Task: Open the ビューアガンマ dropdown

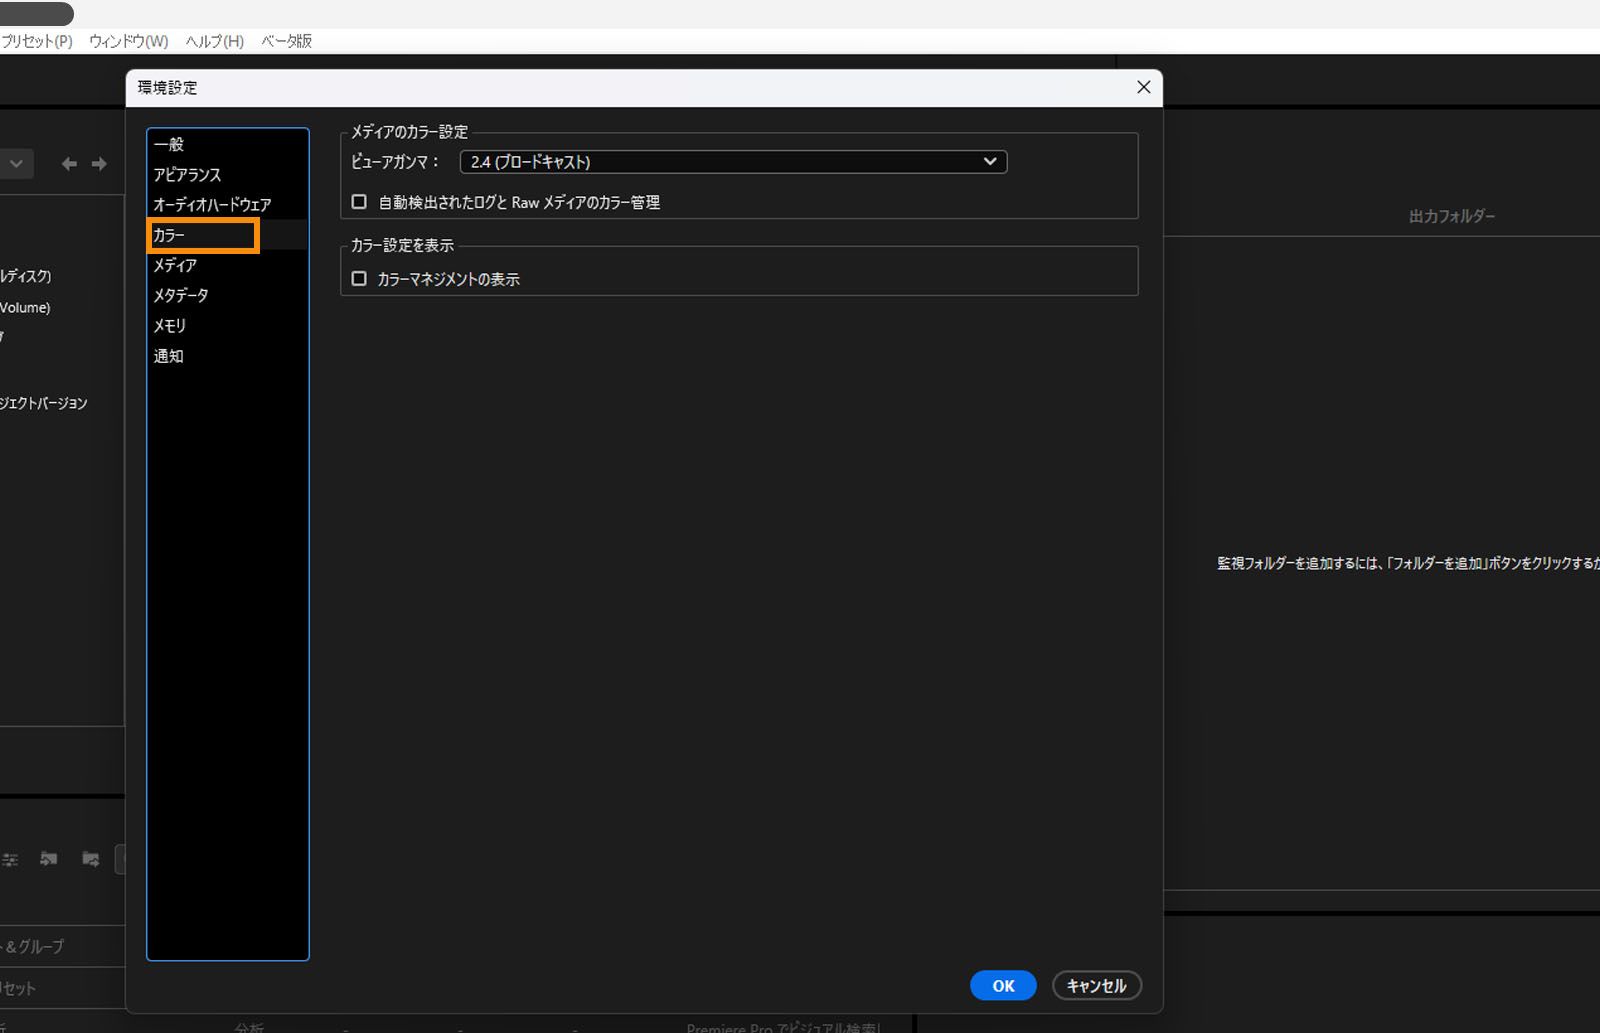Action: (x=733, y=162)
